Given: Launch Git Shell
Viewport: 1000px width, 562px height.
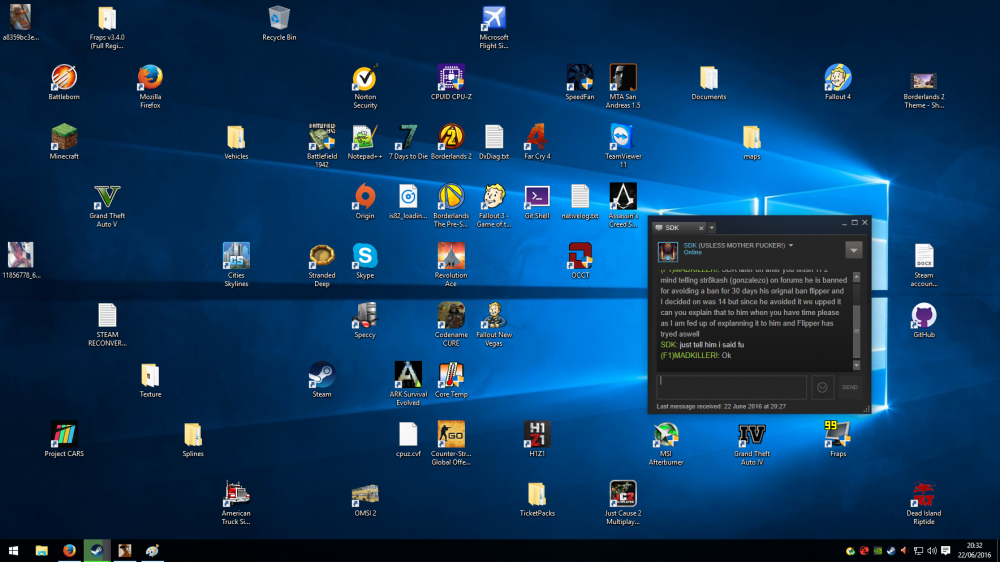Looking at the screenshot, I should tap(537, 201).
